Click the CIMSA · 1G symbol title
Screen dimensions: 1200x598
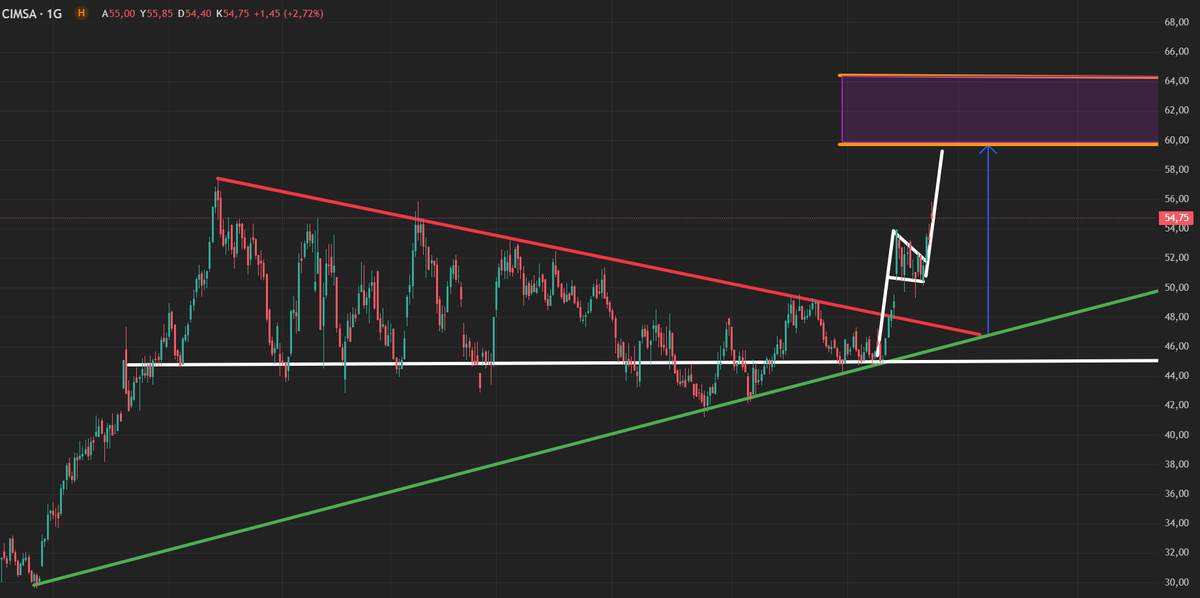[33, 14]
